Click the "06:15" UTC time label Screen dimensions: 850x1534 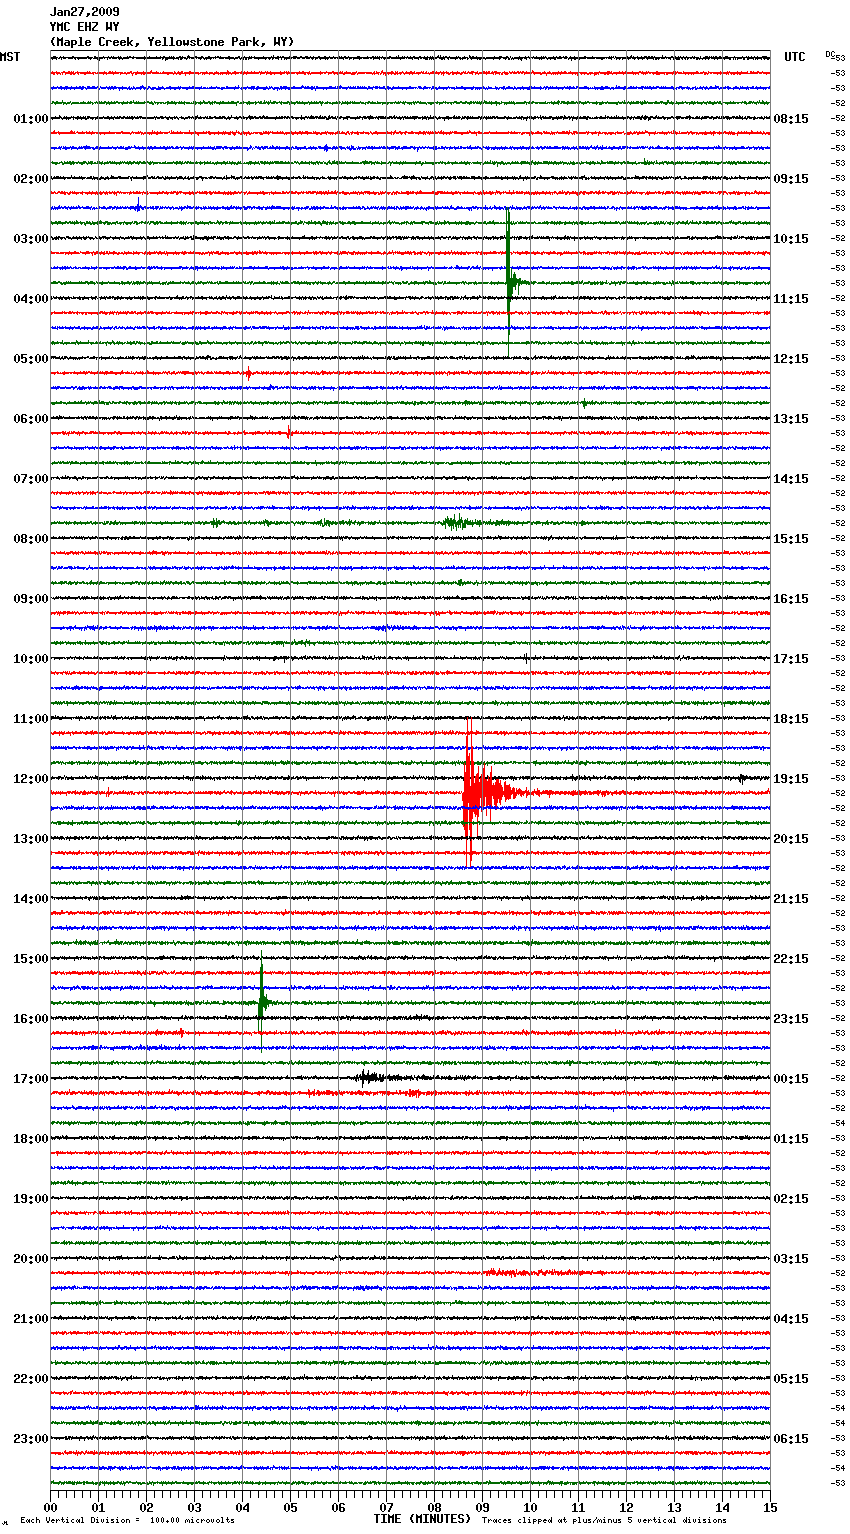coord(791,1439)
